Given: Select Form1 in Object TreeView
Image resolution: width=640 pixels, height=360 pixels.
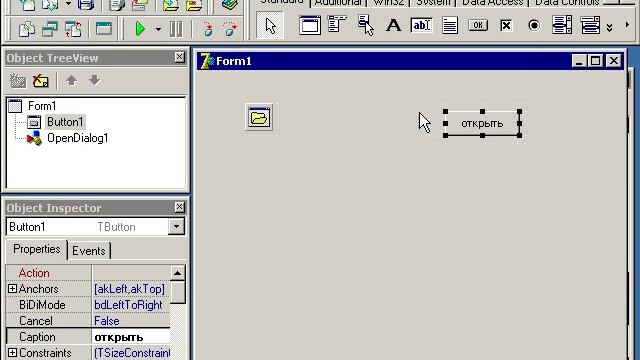Looking at the screenshot, I should coord(42,106).
